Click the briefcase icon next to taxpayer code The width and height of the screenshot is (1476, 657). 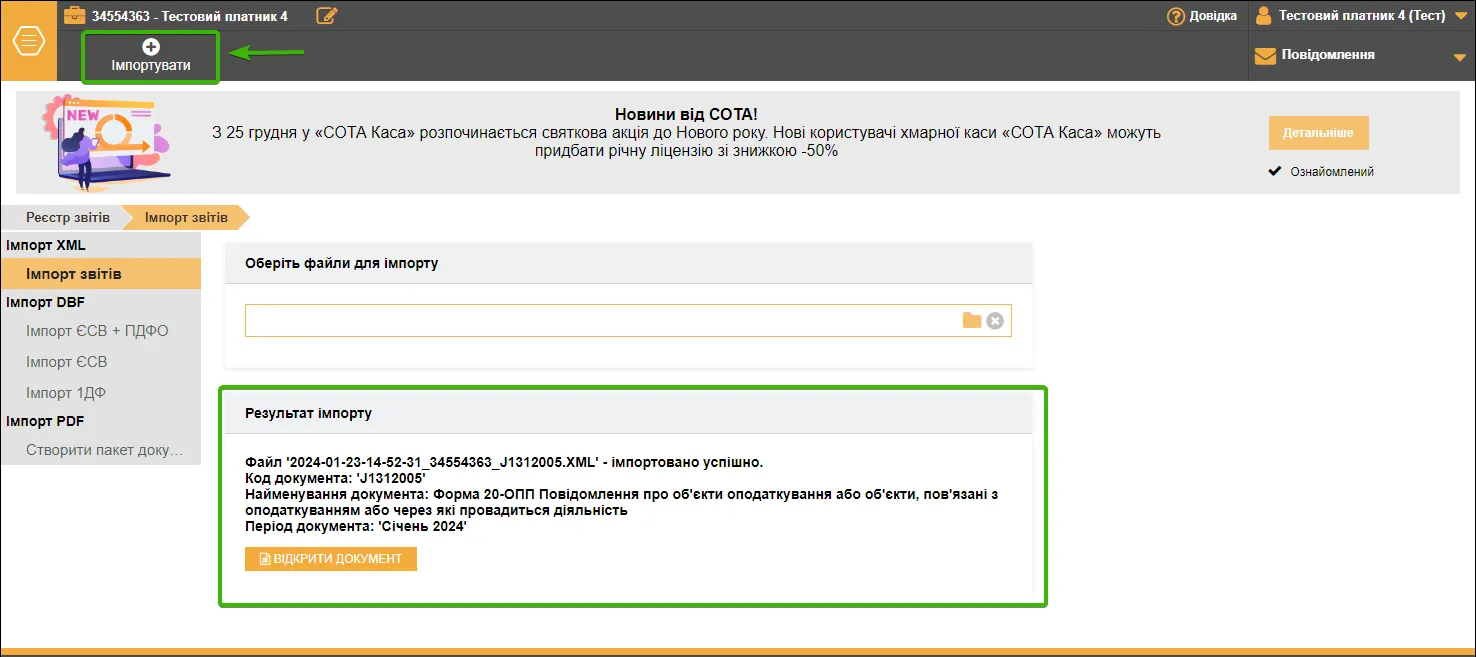[x=74, y=15]
